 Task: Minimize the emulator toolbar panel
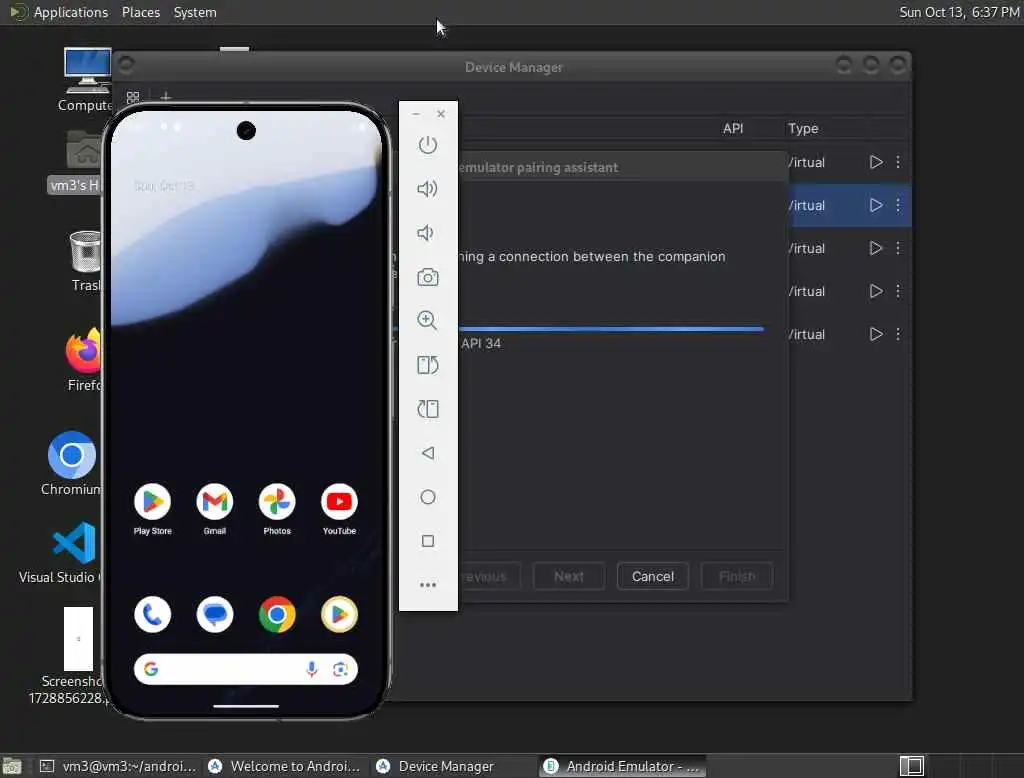click(x=416, y=114)
